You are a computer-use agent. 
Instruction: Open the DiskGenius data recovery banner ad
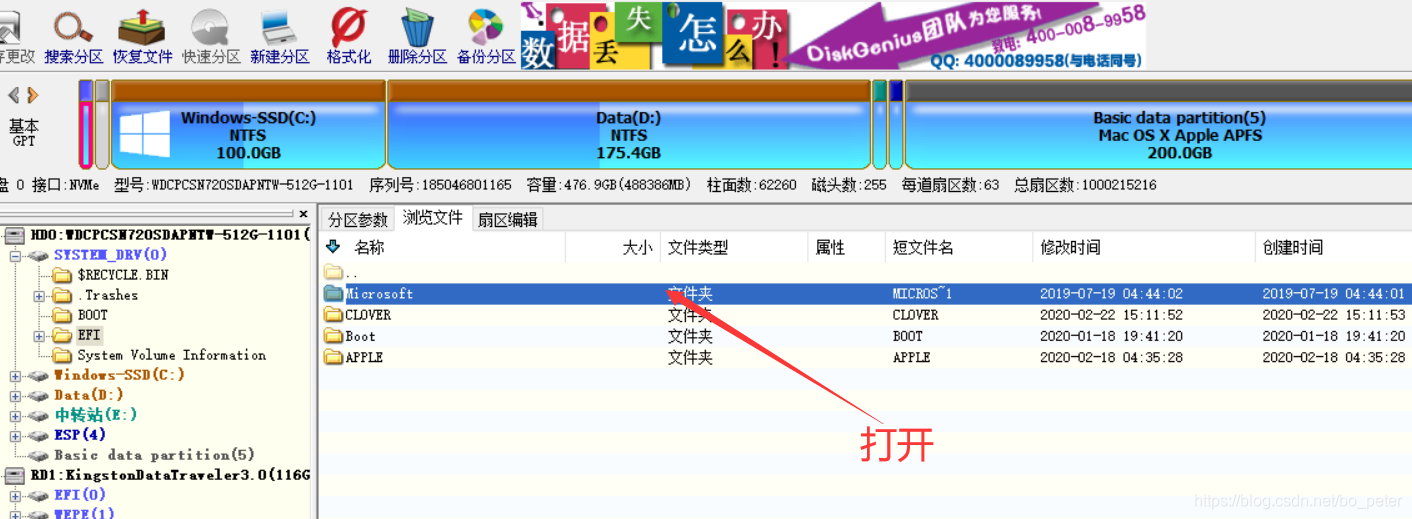click(832, 36)
